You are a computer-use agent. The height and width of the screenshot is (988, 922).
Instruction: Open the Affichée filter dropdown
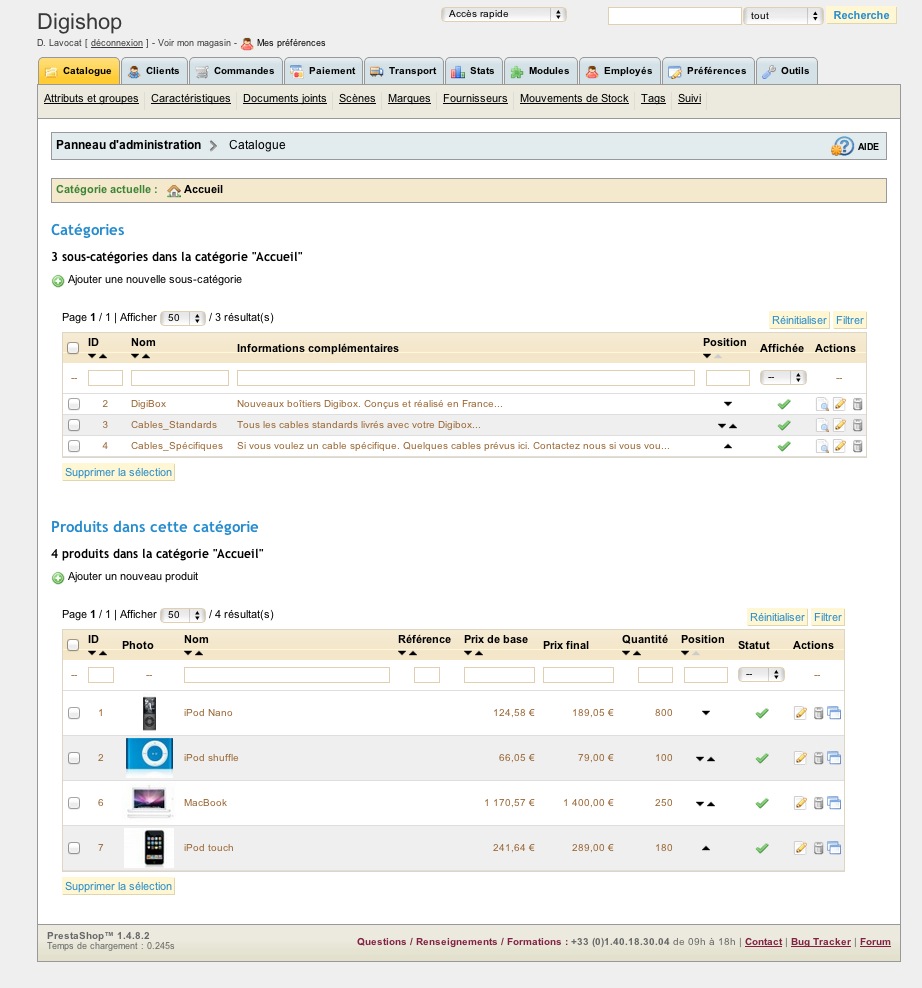[783, 377]
